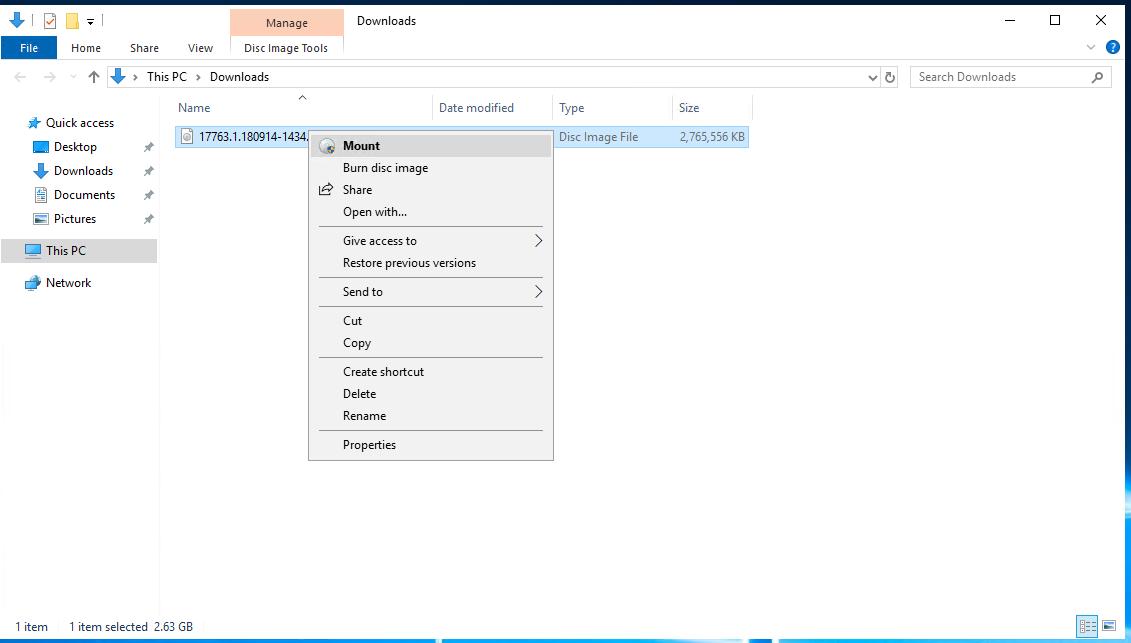Image resolution: width=1131 pixels, height=643 pixels.
Task: Switch to details view layout
Action: 1088,627
